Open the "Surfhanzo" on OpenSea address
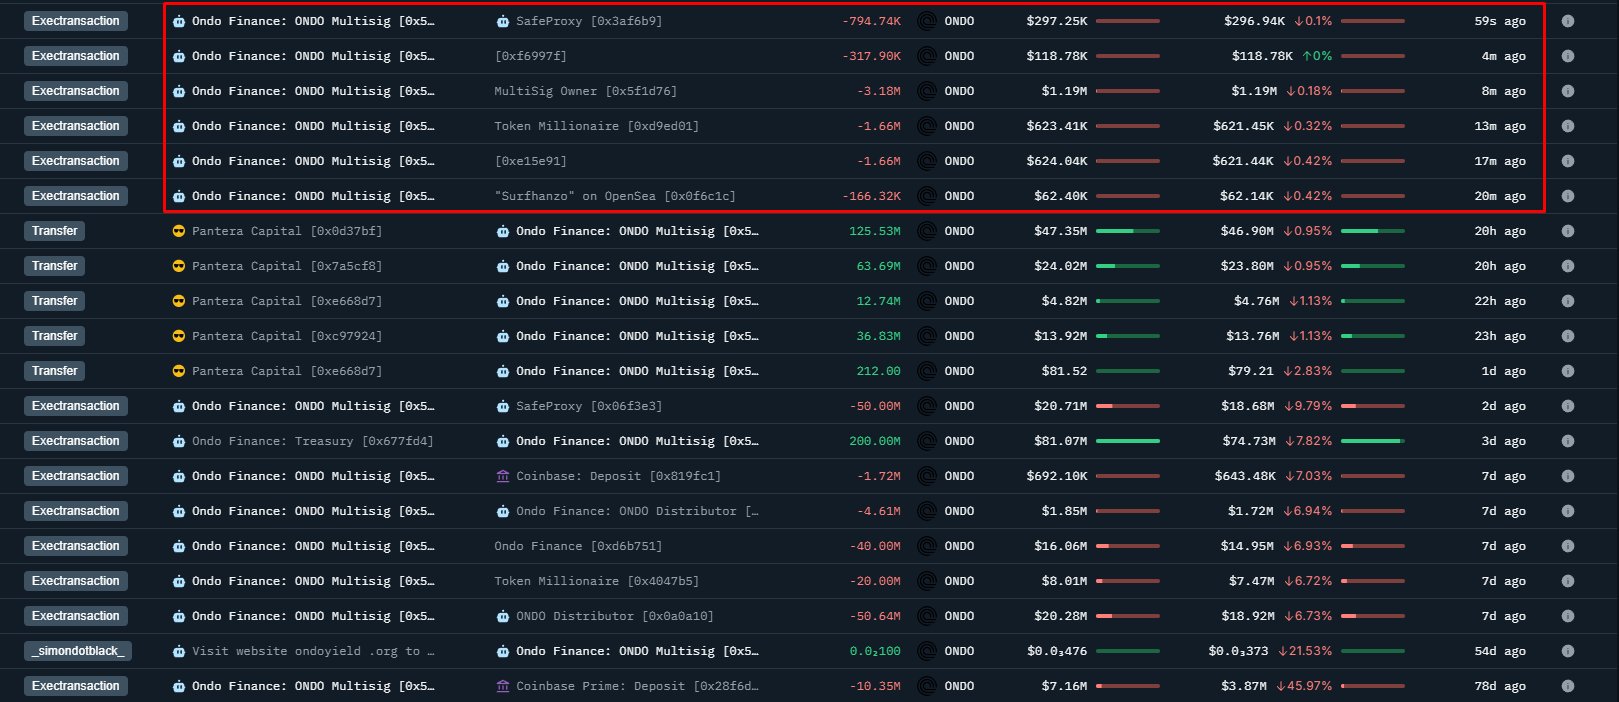This screenshot has height=702, width=1619. (x=614, y=196)
